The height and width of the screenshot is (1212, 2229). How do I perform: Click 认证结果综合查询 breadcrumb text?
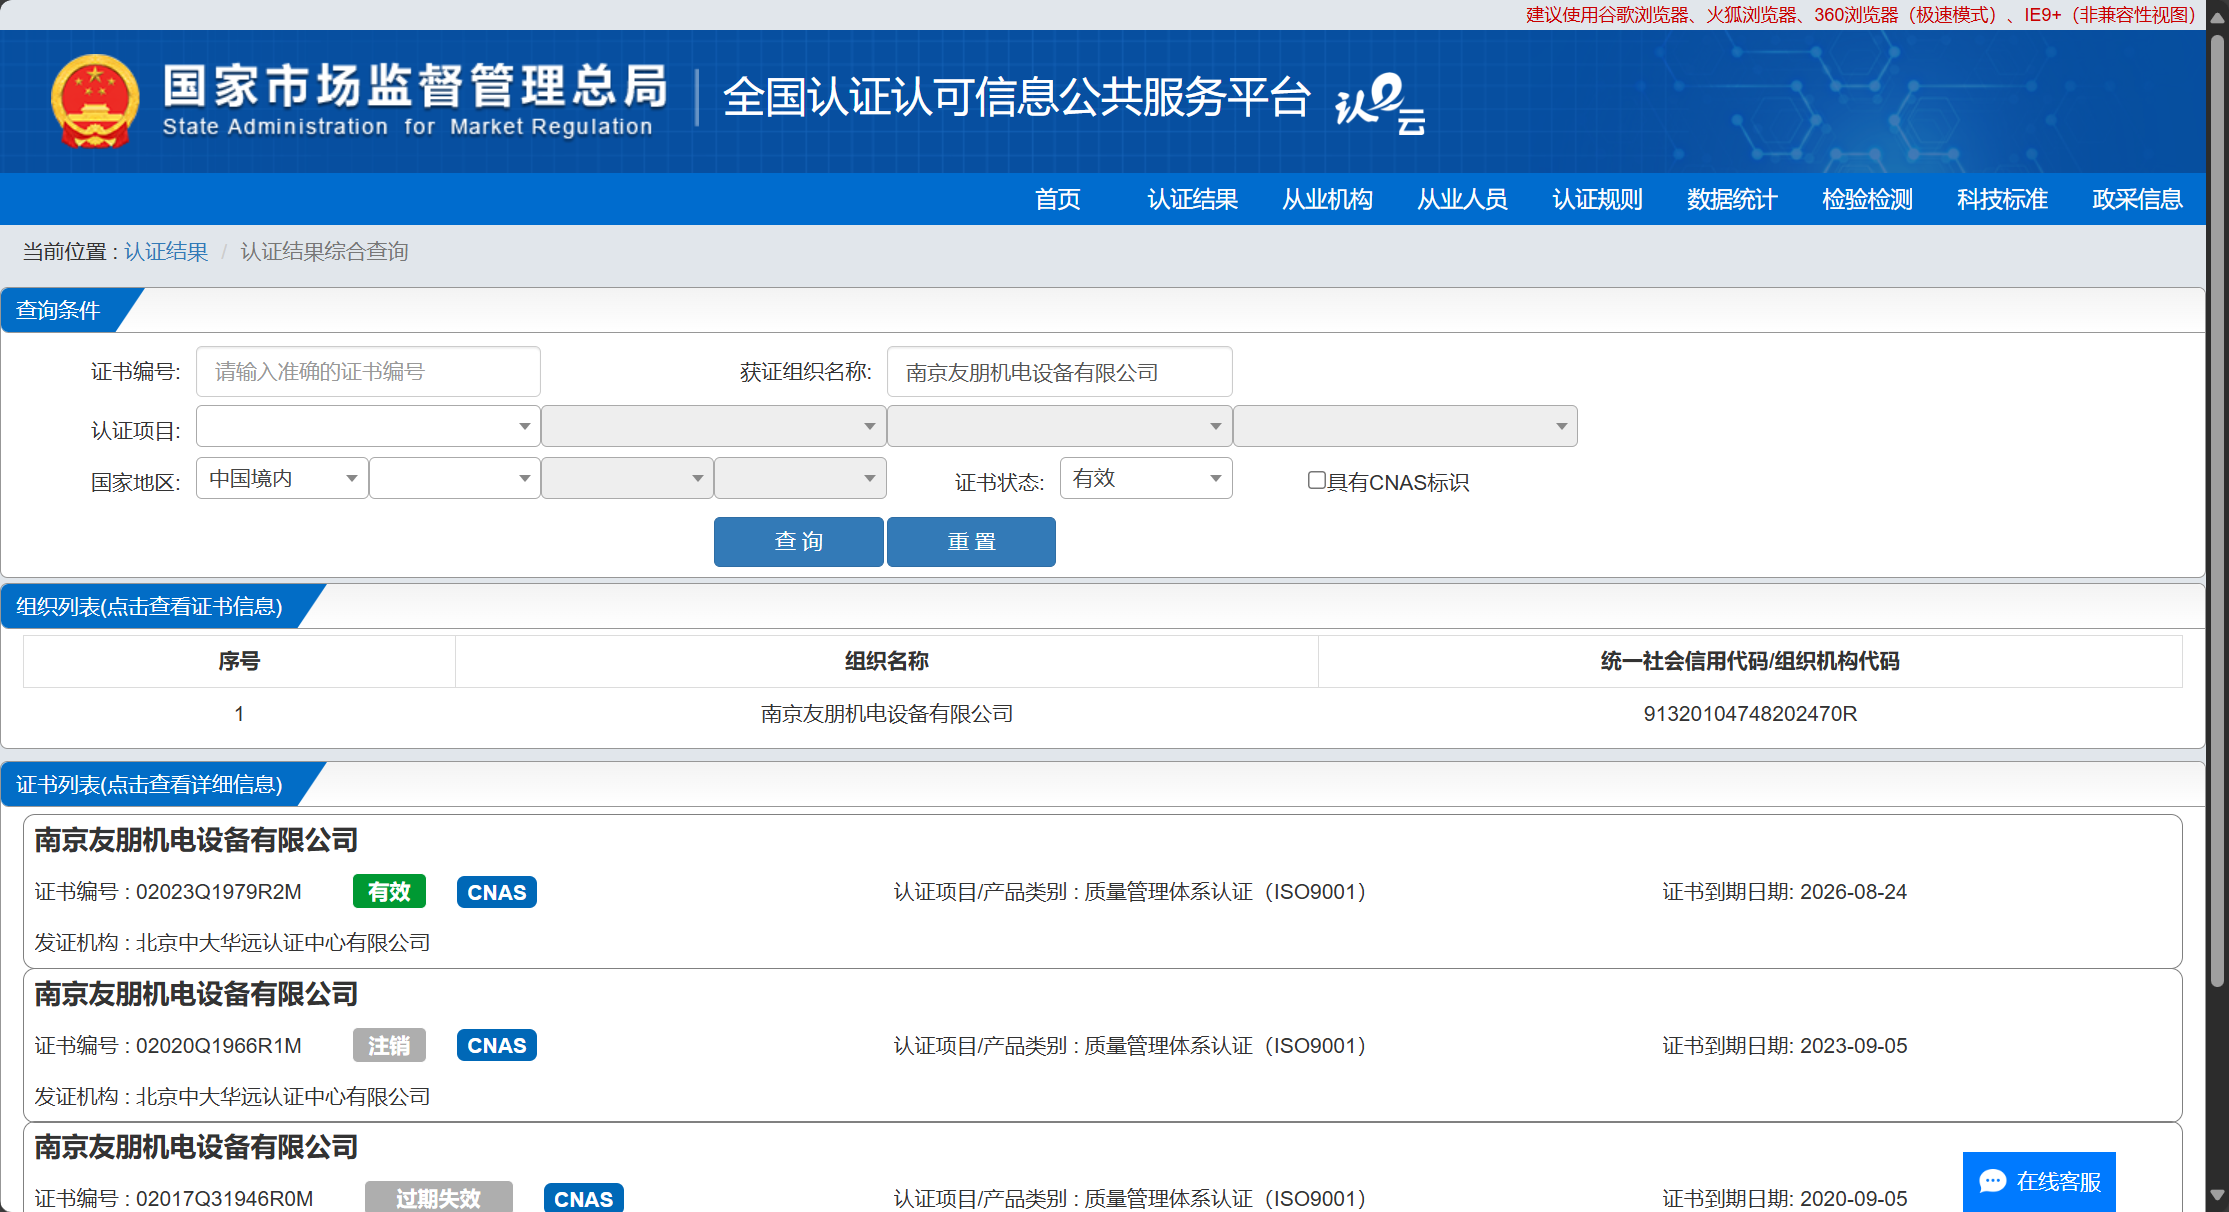[x=324, y=251]
